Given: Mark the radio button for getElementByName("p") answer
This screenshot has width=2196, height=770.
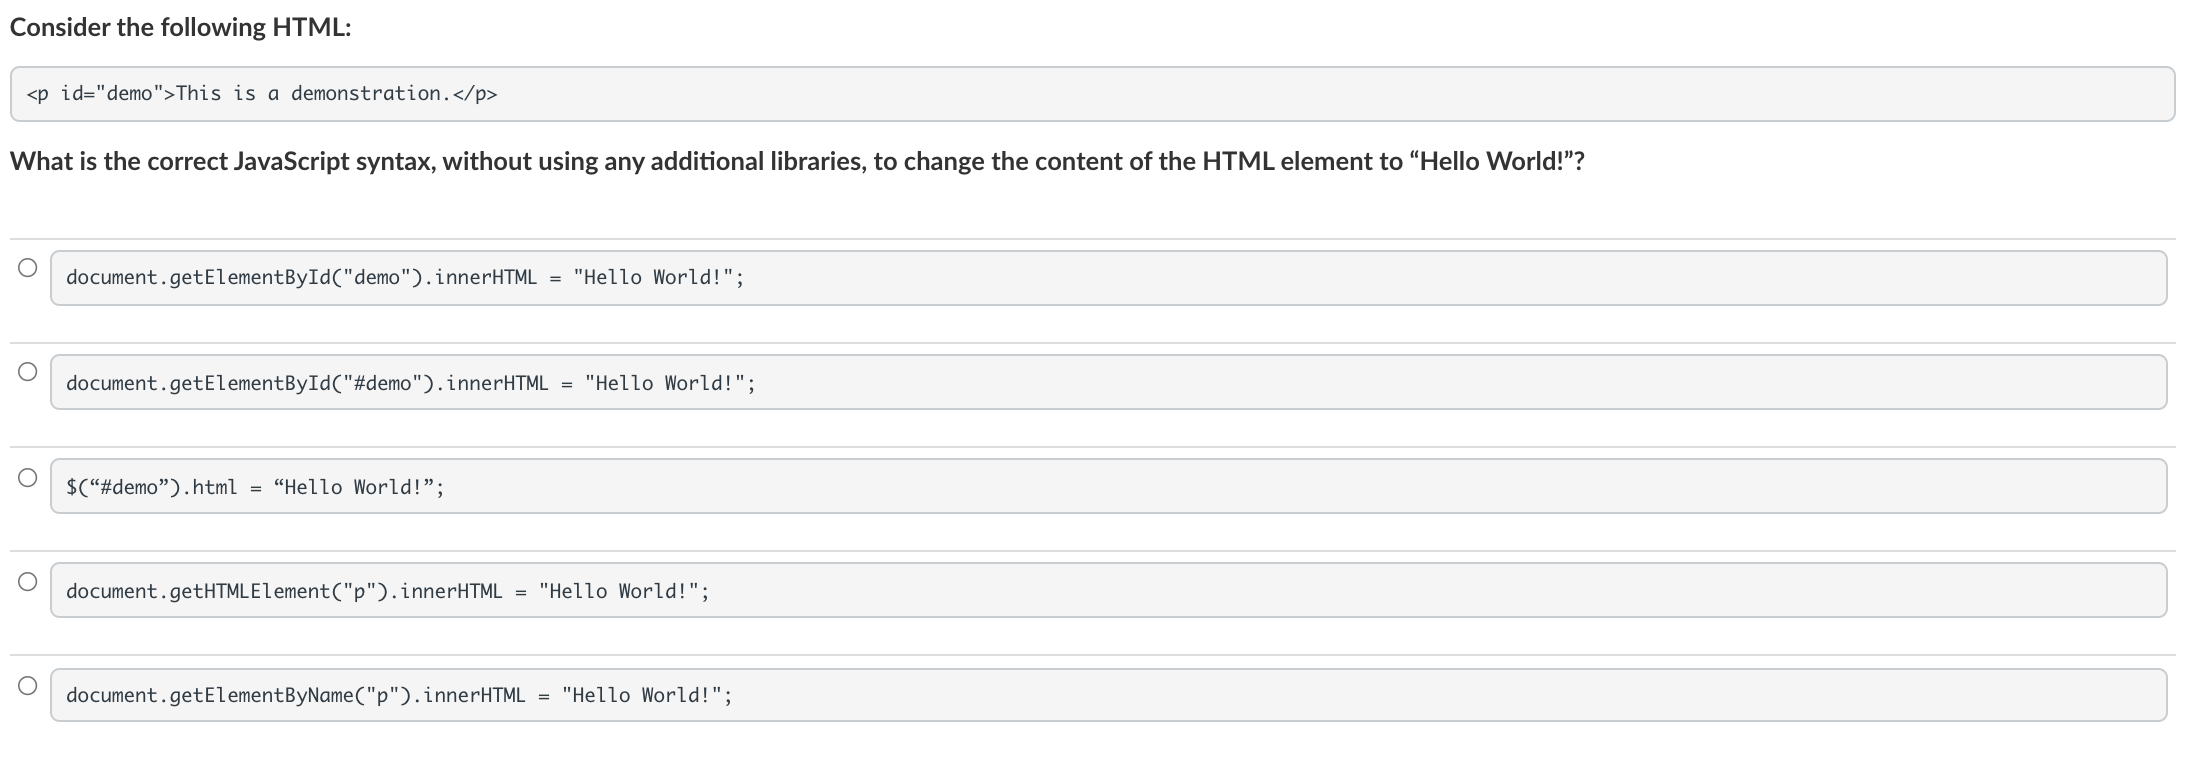Looking at the screenshot, I should [x=27, y=685].
